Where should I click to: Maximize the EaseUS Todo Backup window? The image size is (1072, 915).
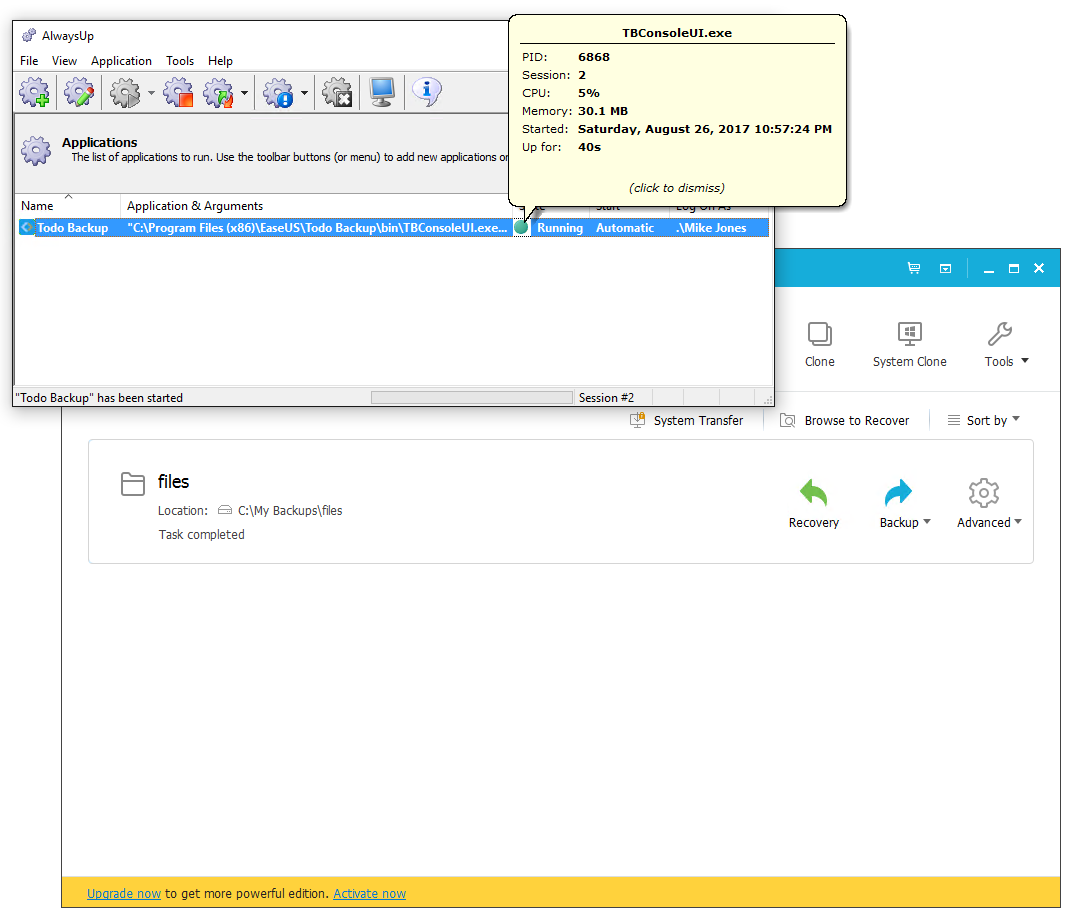tap(1014, 269)
